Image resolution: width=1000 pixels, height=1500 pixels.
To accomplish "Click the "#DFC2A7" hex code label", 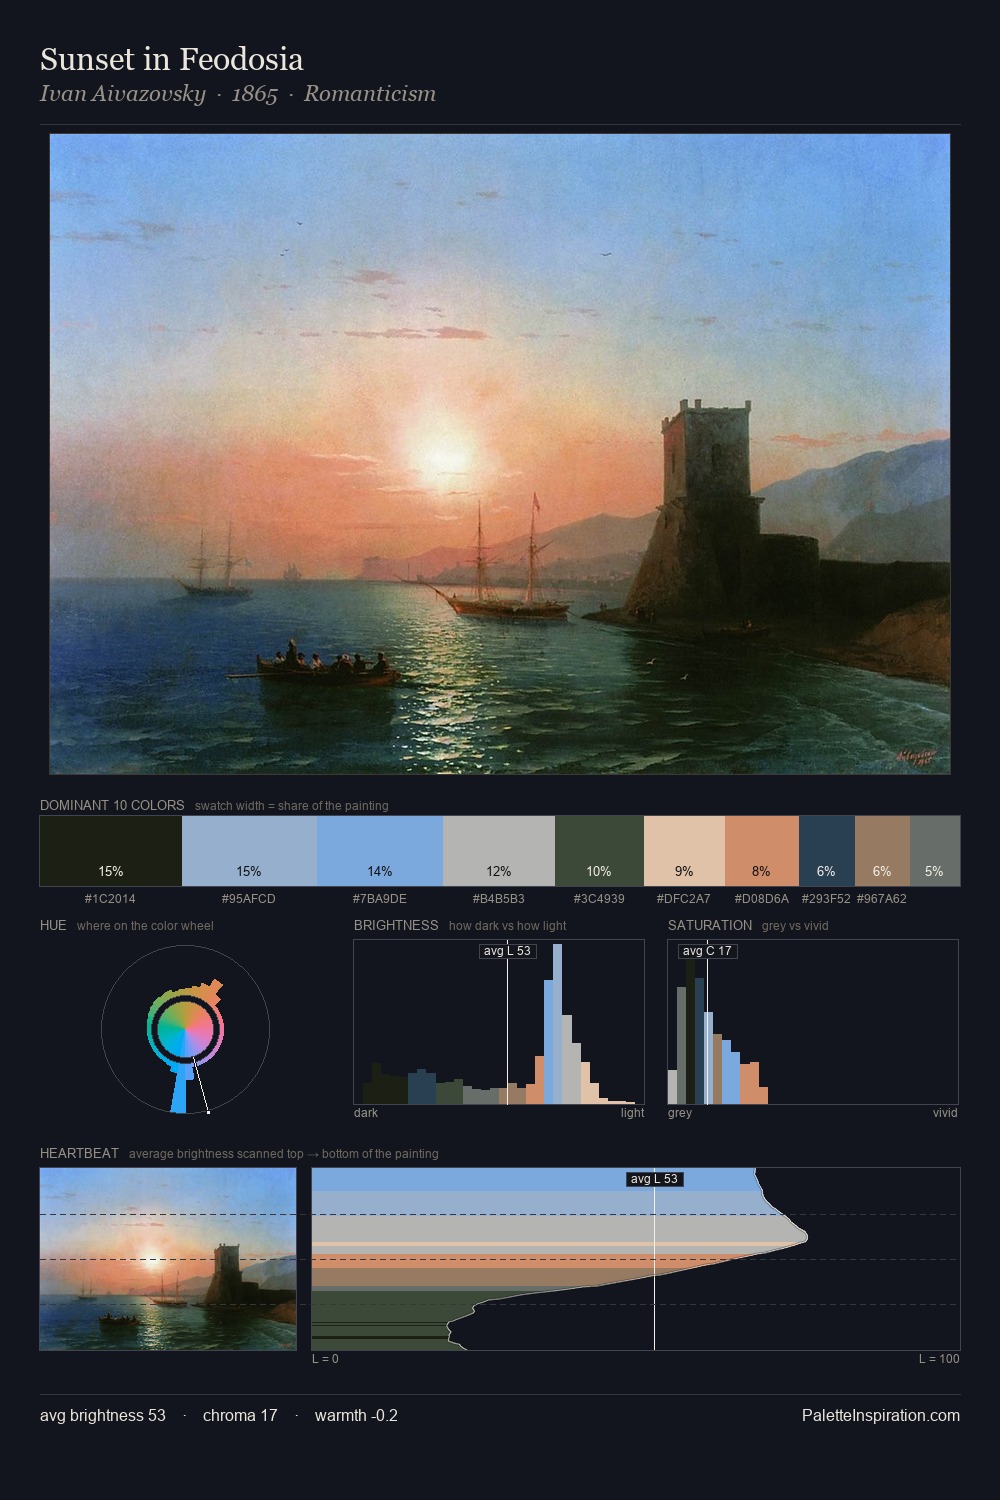I will (684, 899).
